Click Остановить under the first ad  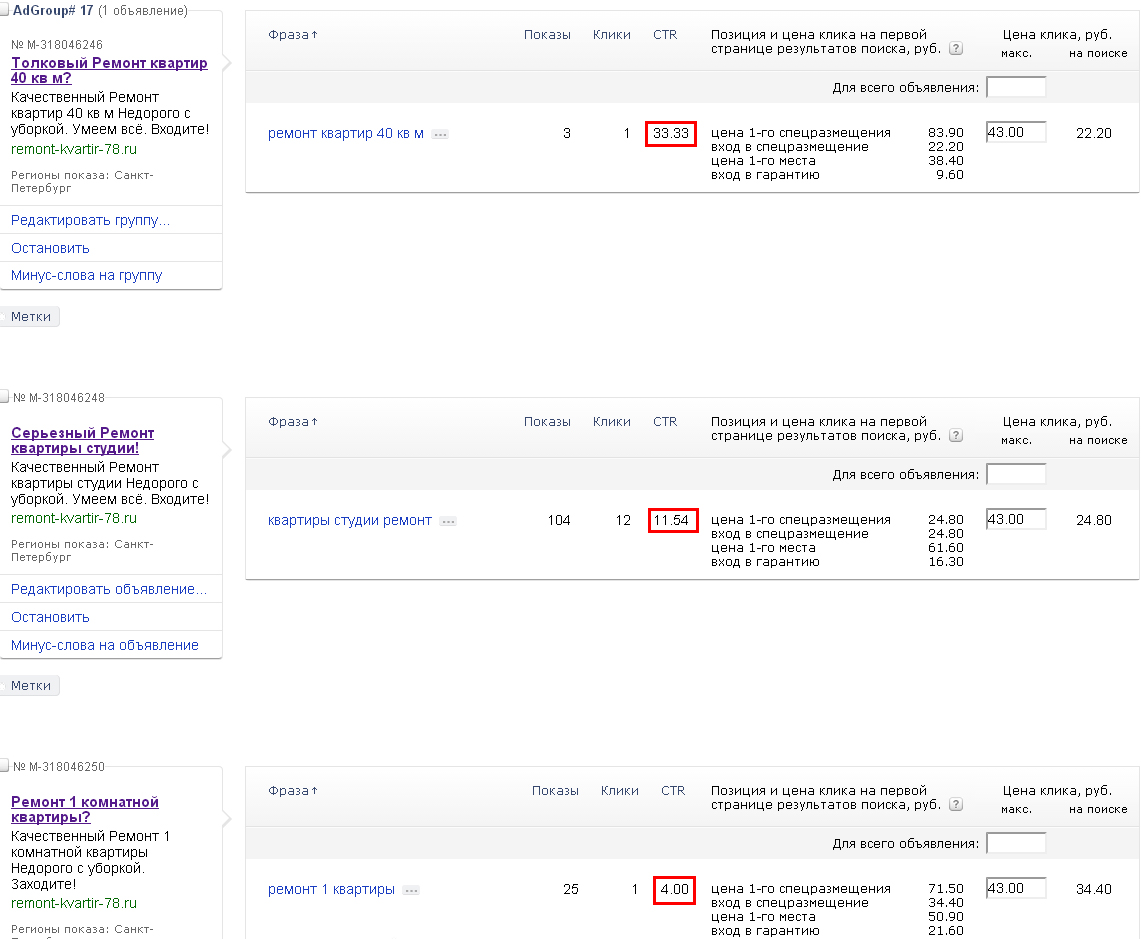[50, 248]
